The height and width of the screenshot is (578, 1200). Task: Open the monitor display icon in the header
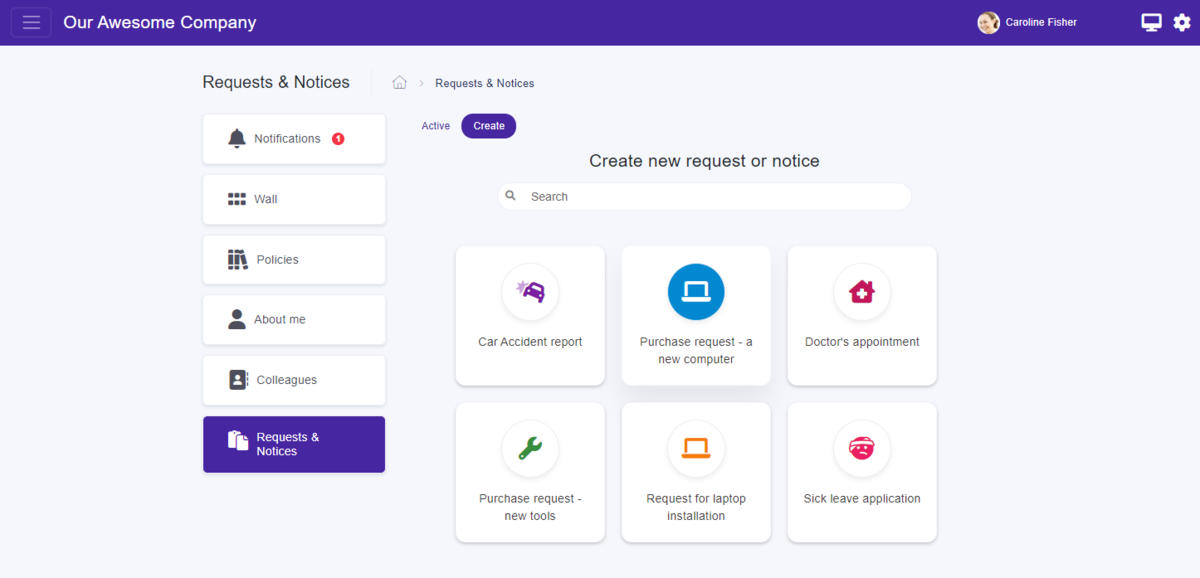coord(1152,22)
